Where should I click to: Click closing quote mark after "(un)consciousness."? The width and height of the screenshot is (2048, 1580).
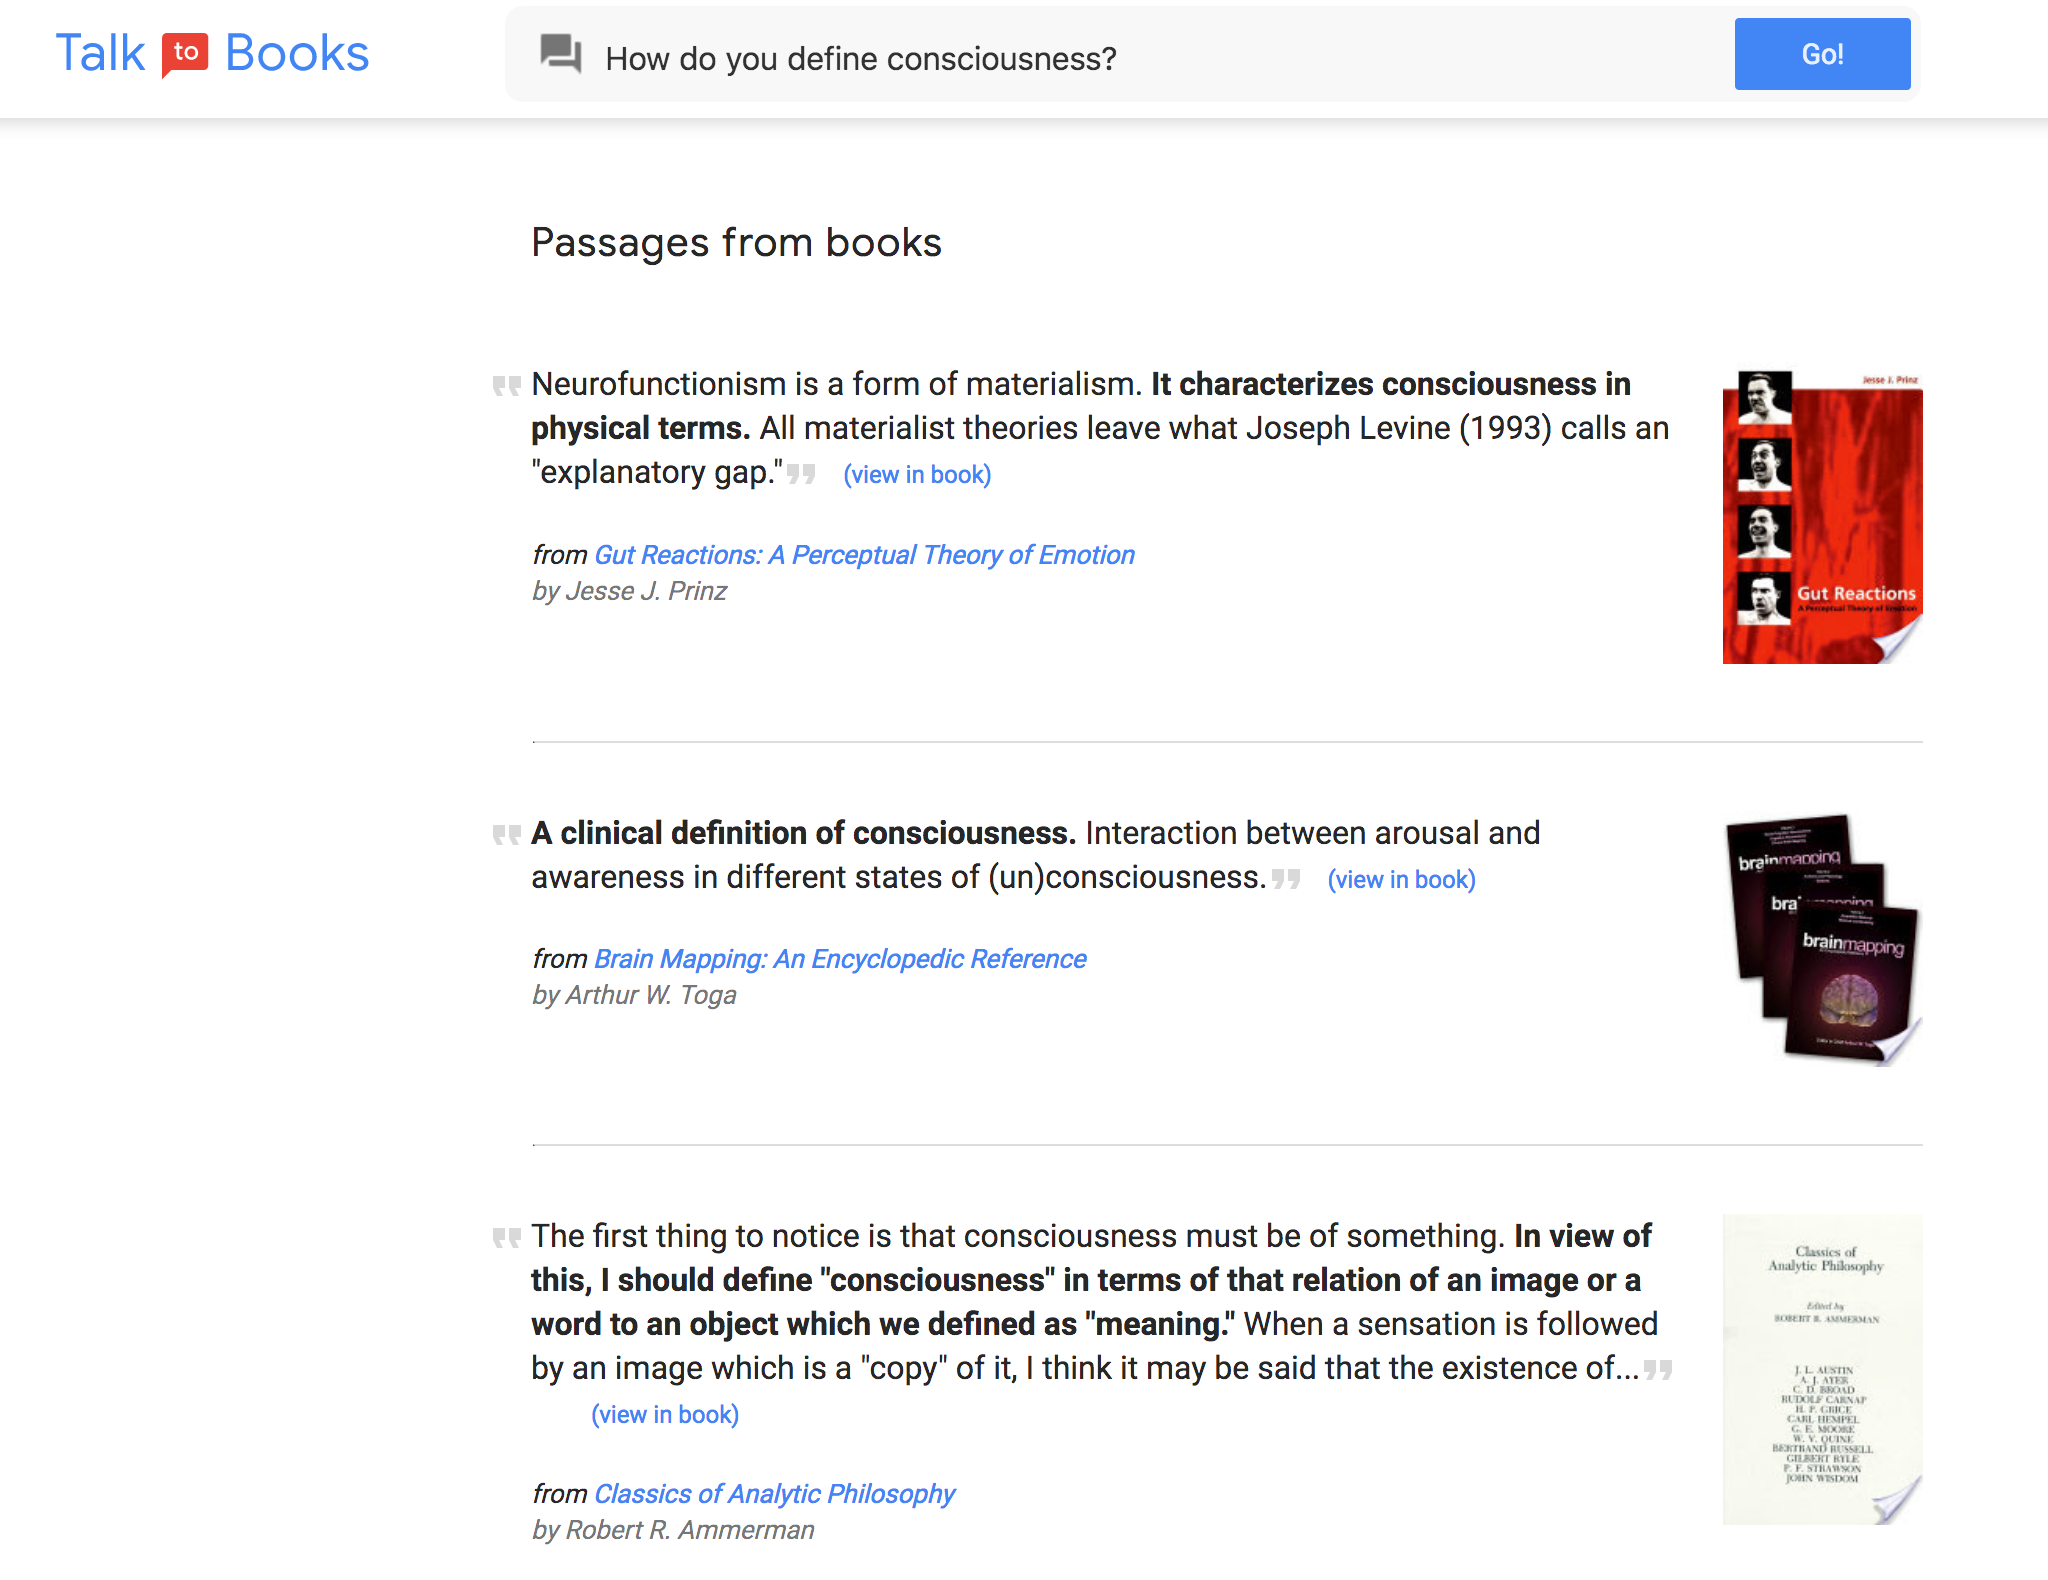1286,879
